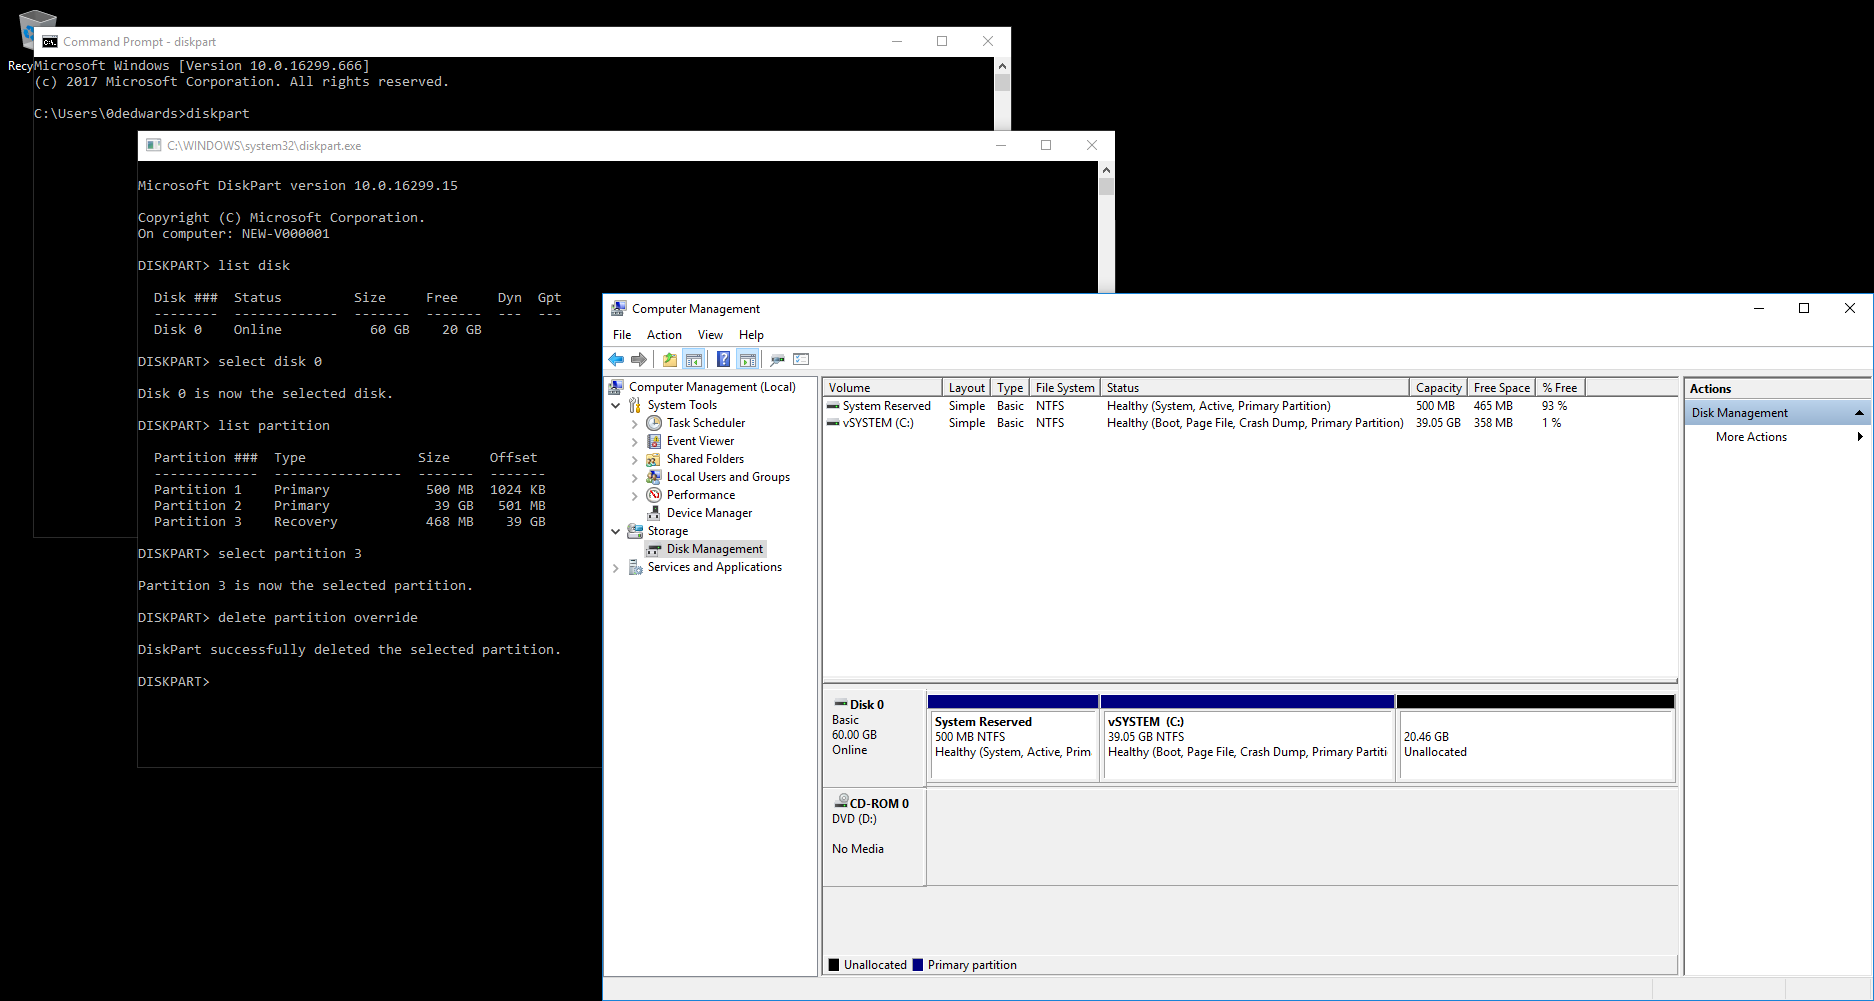Collapse the System Tools tree node
This screenshot has width=1874, height=1001.
616,405
